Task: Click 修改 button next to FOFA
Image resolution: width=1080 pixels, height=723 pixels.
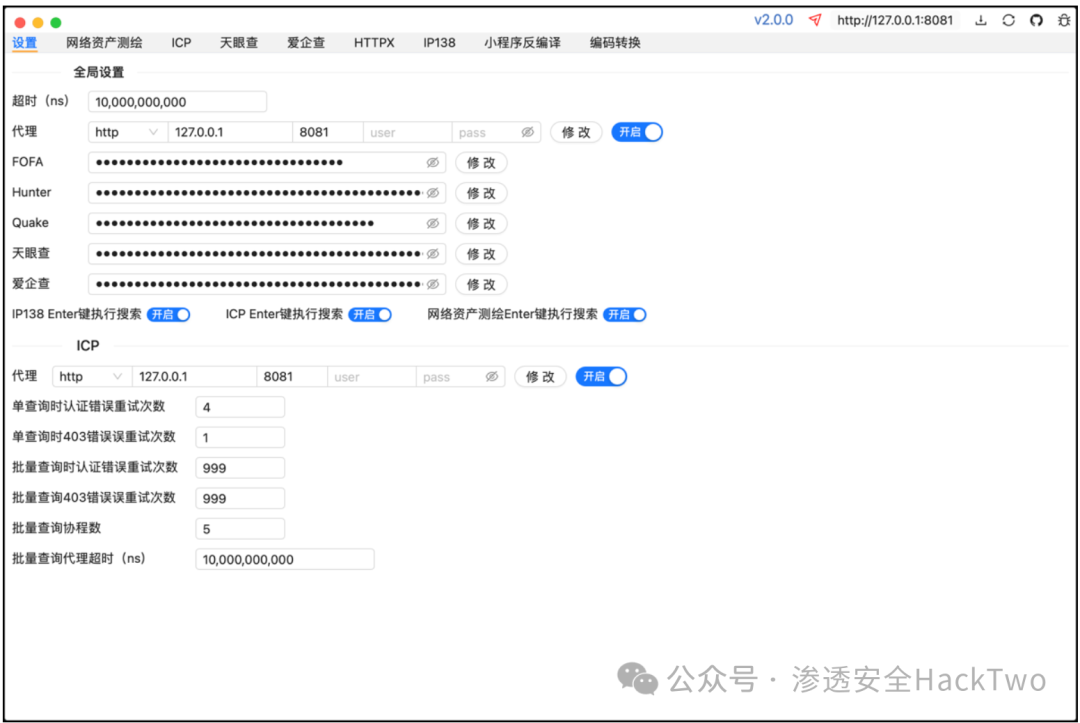Action: (481, 163)
